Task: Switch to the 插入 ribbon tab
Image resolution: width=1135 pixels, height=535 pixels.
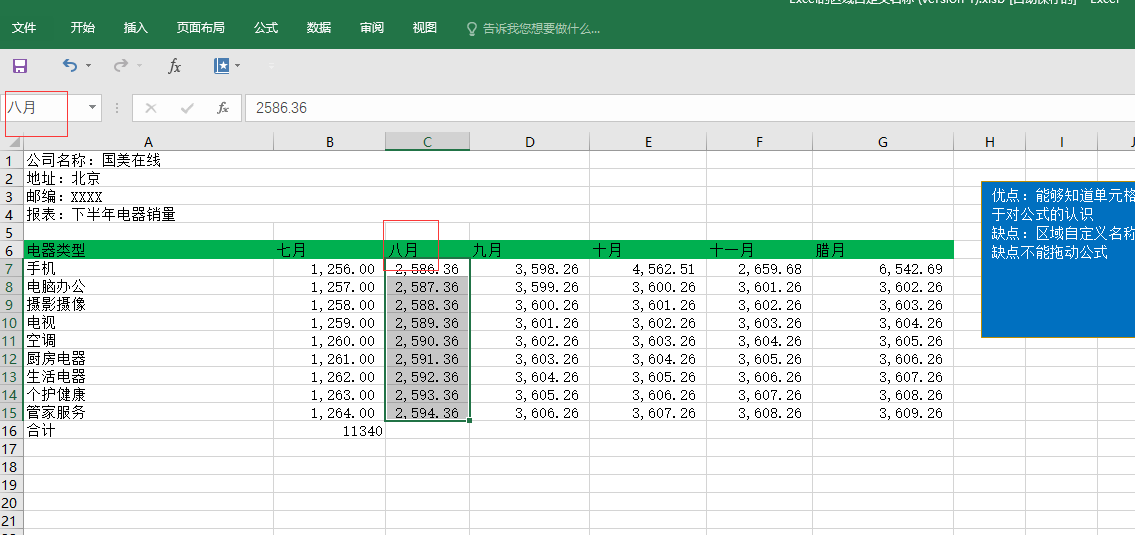Action: point(135,28)
